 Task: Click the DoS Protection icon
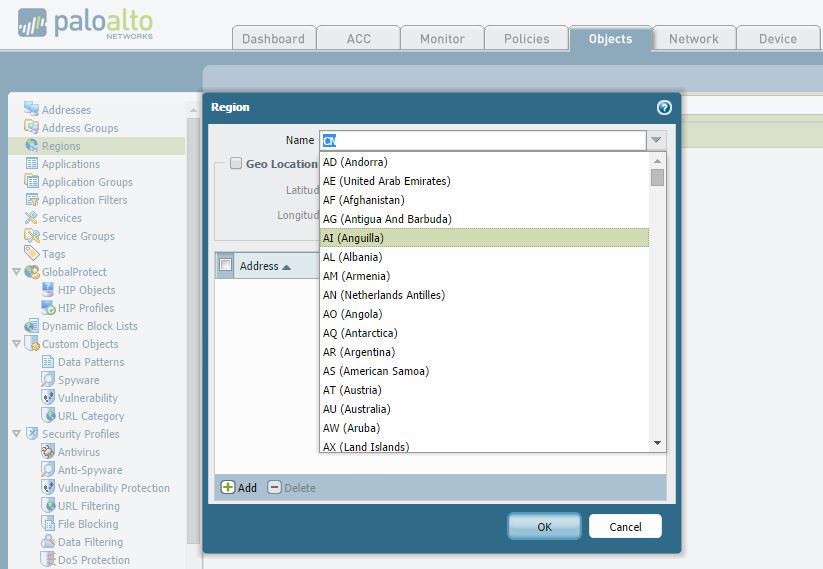(x=48, y=559)
